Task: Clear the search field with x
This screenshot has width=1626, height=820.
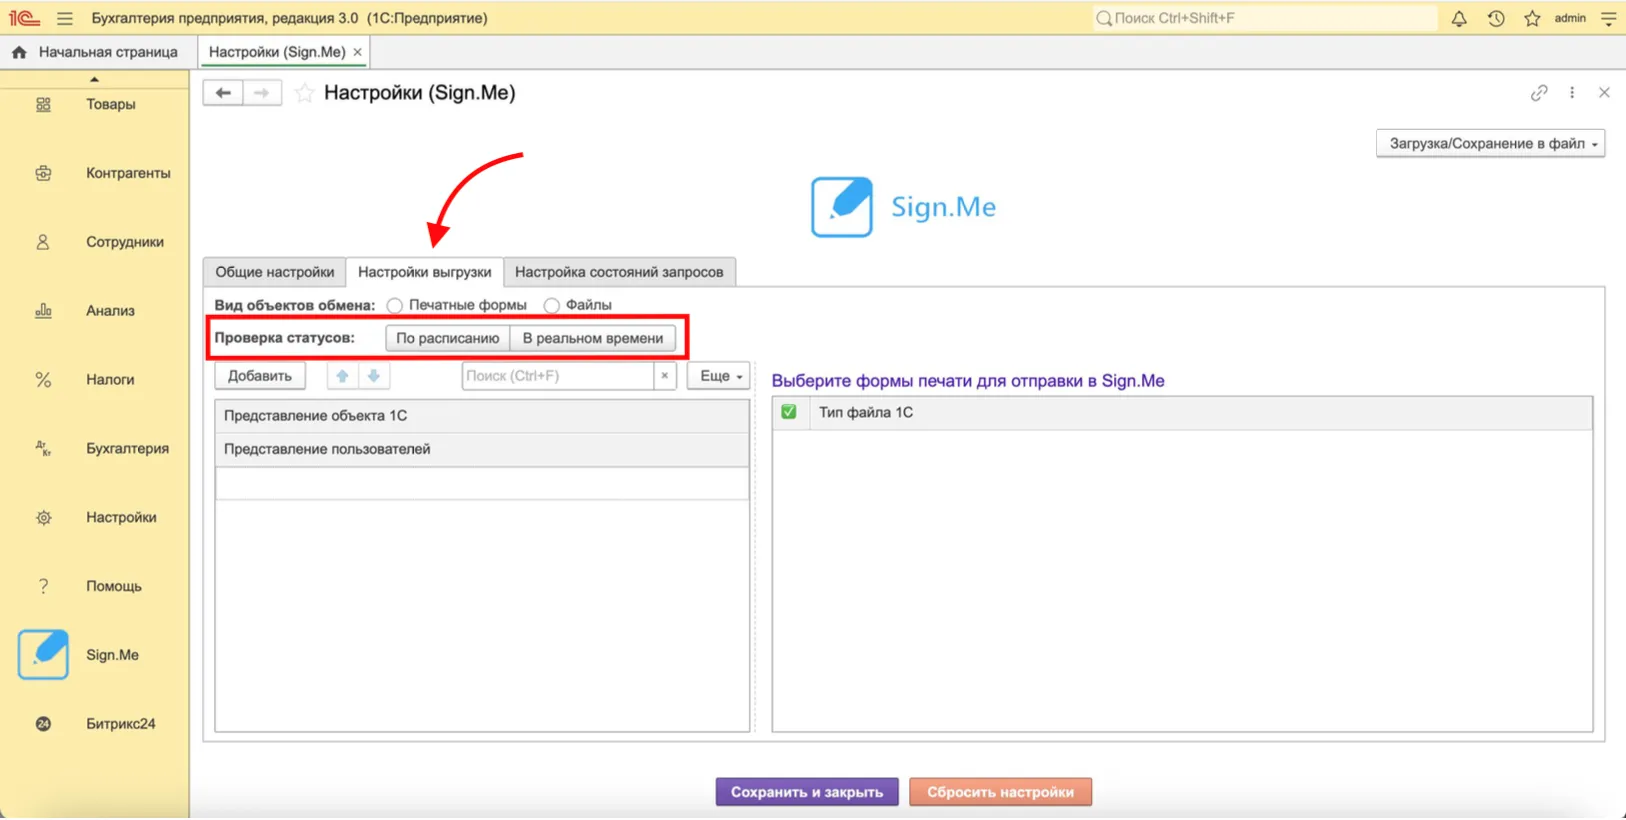Action: click(665, 376)
